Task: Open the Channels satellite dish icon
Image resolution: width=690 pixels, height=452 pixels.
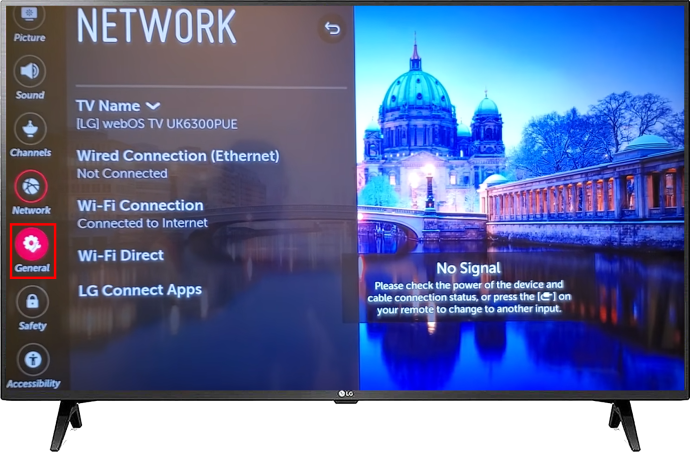Action: click(x=30, y=129)
